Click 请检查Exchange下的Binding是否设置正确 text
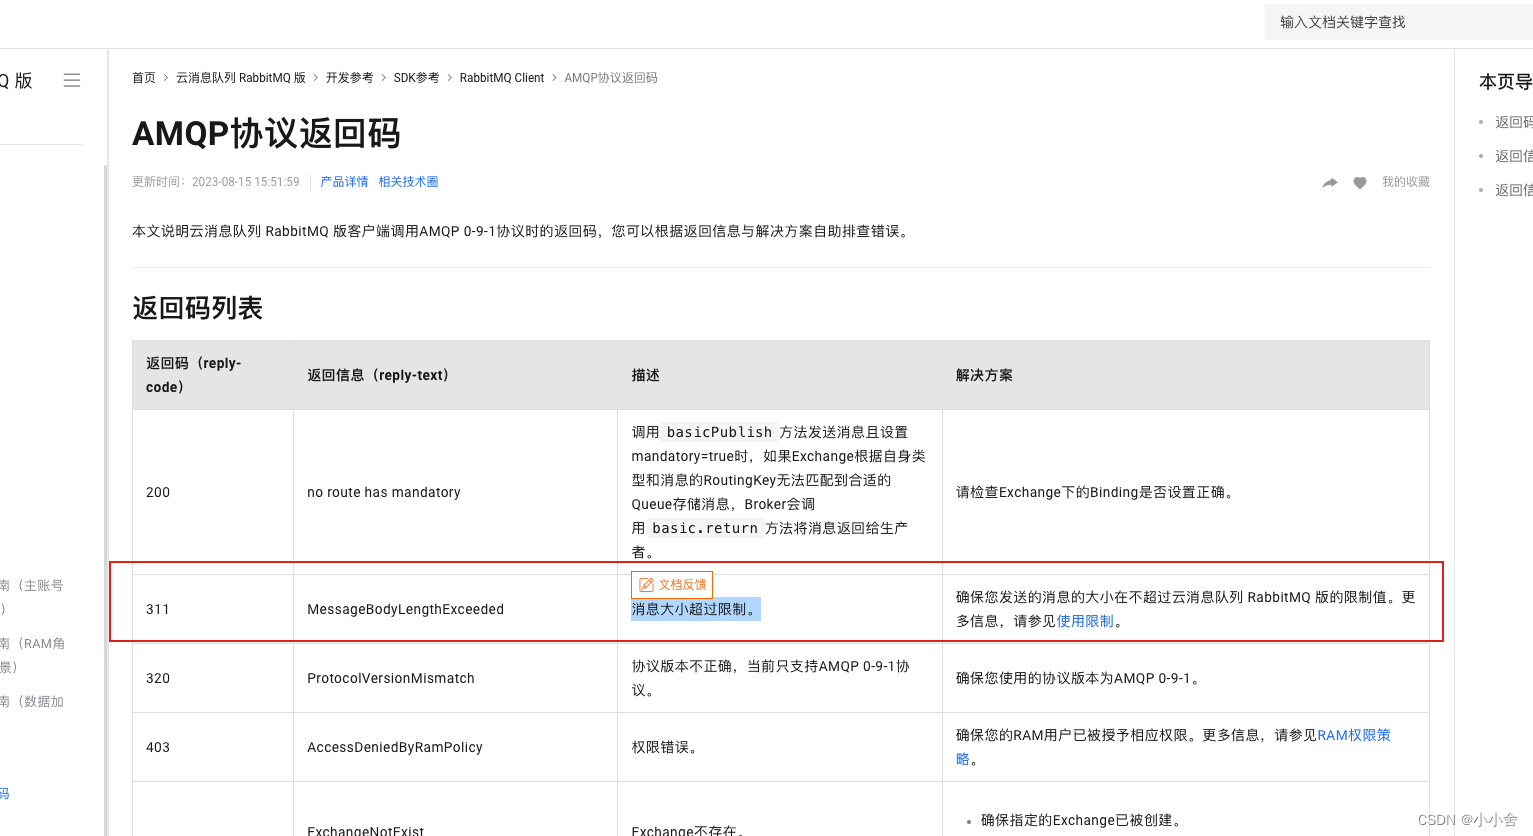Viewport: 1533px width, 836px height. click(x=1095, y=492)
